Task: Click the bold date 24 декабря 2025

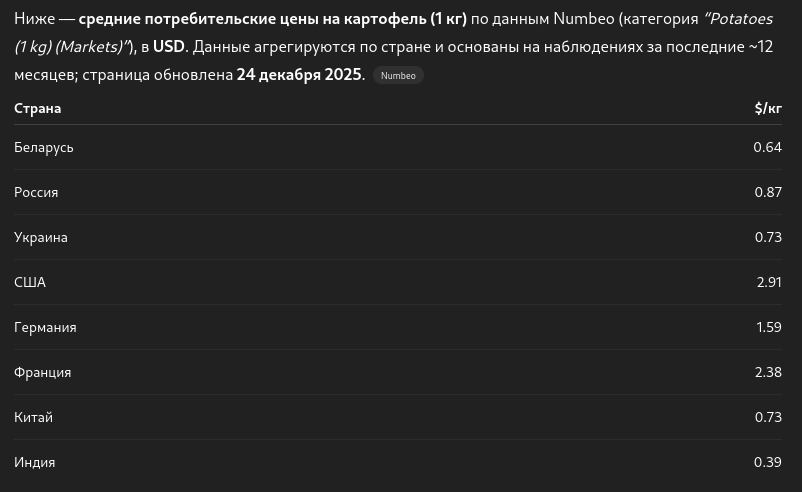Action: (x=300, y=74)
